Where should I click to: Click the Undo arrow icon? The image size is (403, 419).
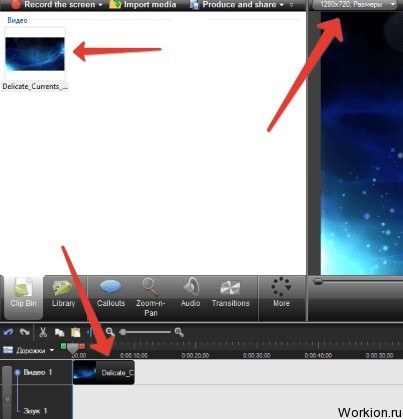point(8,332)
